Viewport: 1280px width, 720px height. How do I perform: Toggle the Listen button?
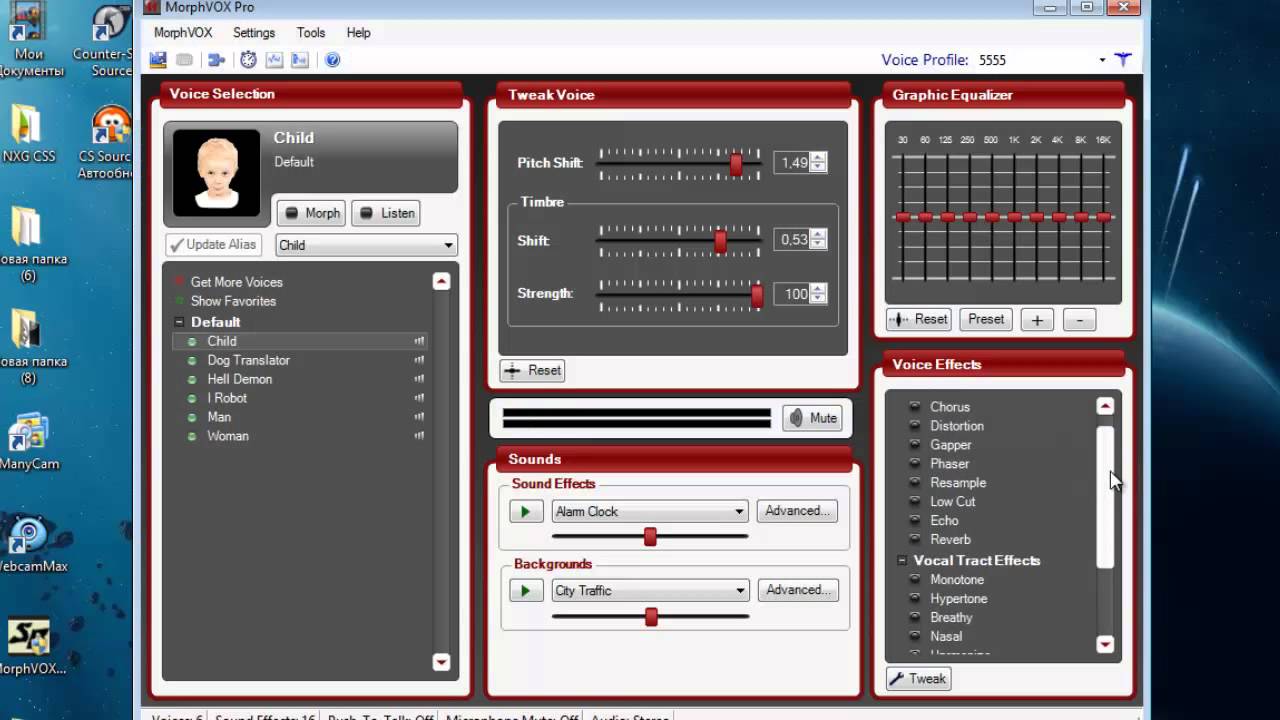[386, 213]
